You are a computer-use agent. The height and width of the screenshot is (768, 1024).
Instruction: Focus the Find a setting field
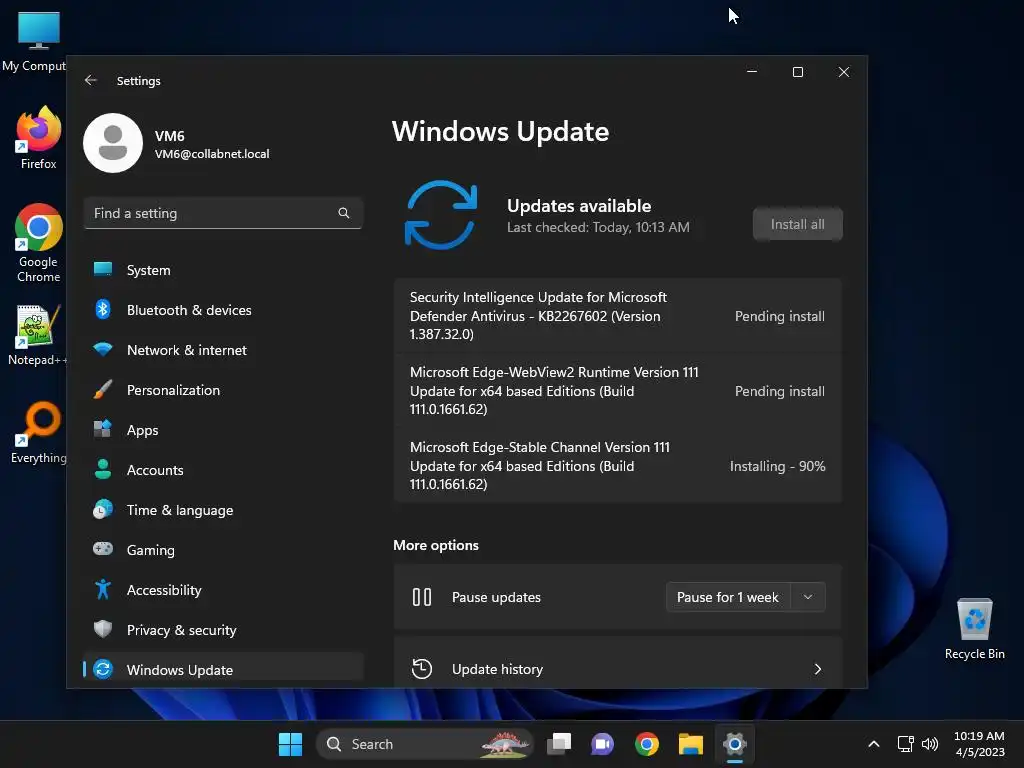[223, 213]
